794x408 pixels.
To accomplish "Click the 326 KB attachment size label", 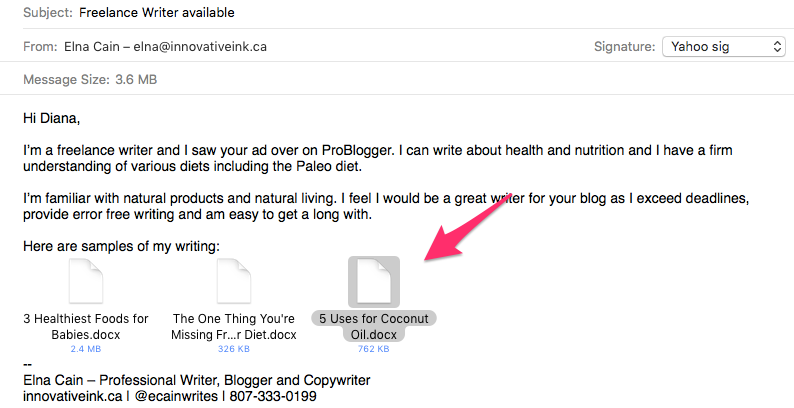I will [234, 349].
